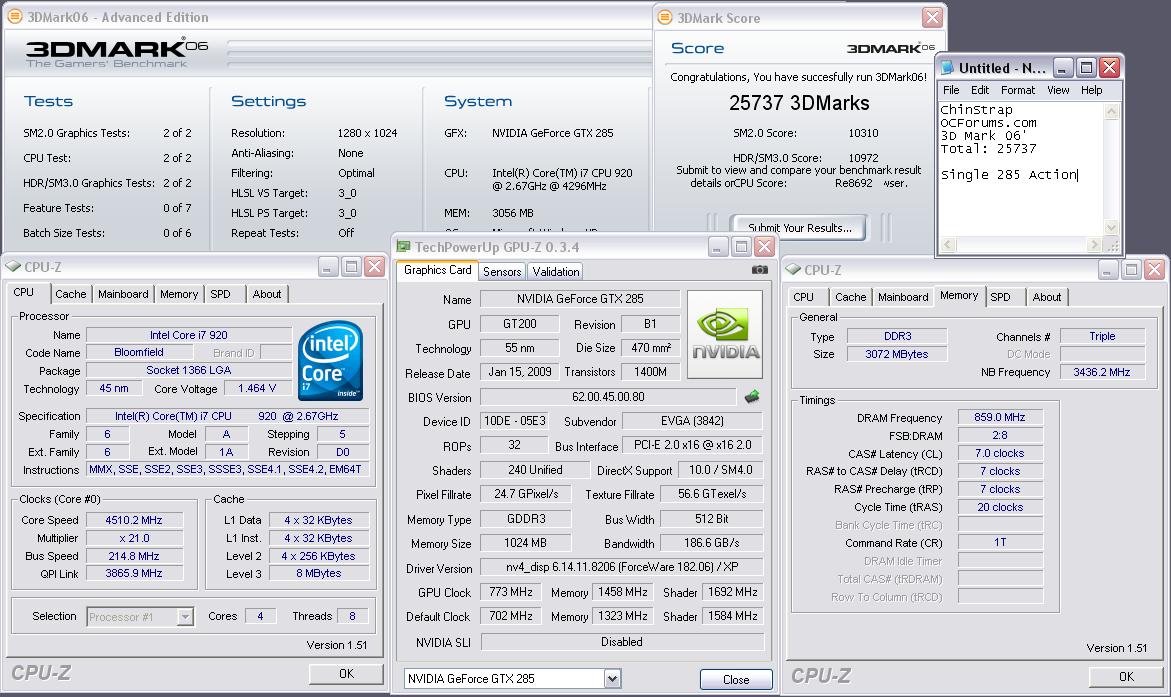
Task: Open Mainboard tab in right CPU-Z
Action: pos(903,297)
